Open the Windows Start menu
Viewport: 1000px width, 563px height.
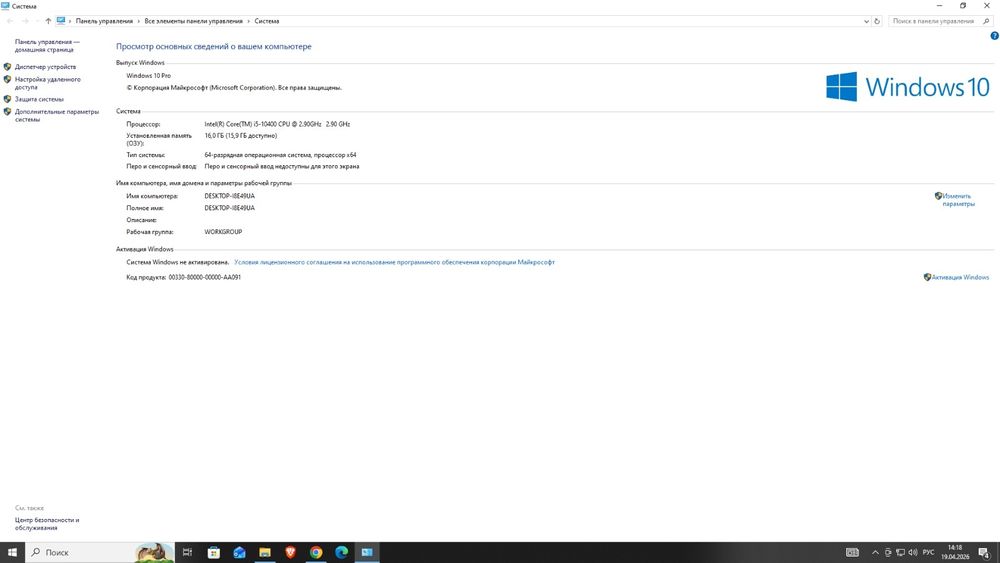coord(12,552)
